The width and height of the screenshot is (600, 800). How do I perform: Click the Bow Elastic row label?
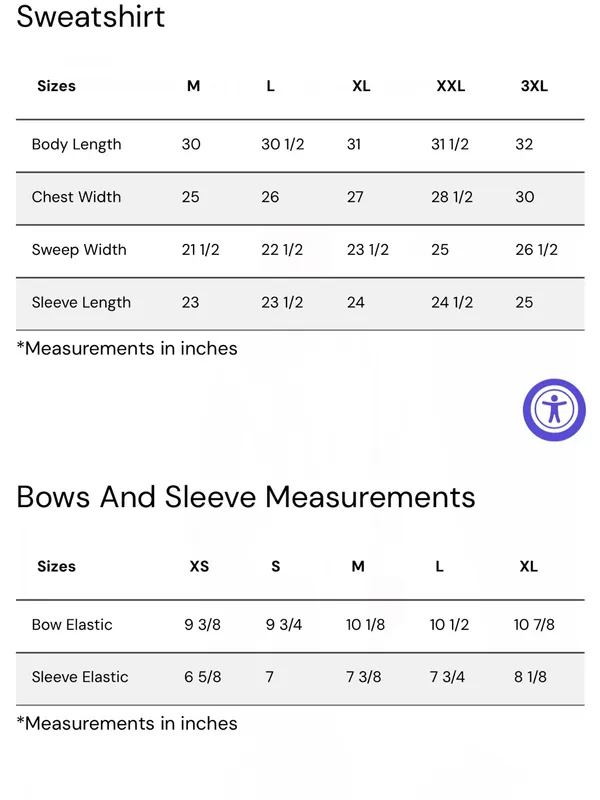click(72, 625)
